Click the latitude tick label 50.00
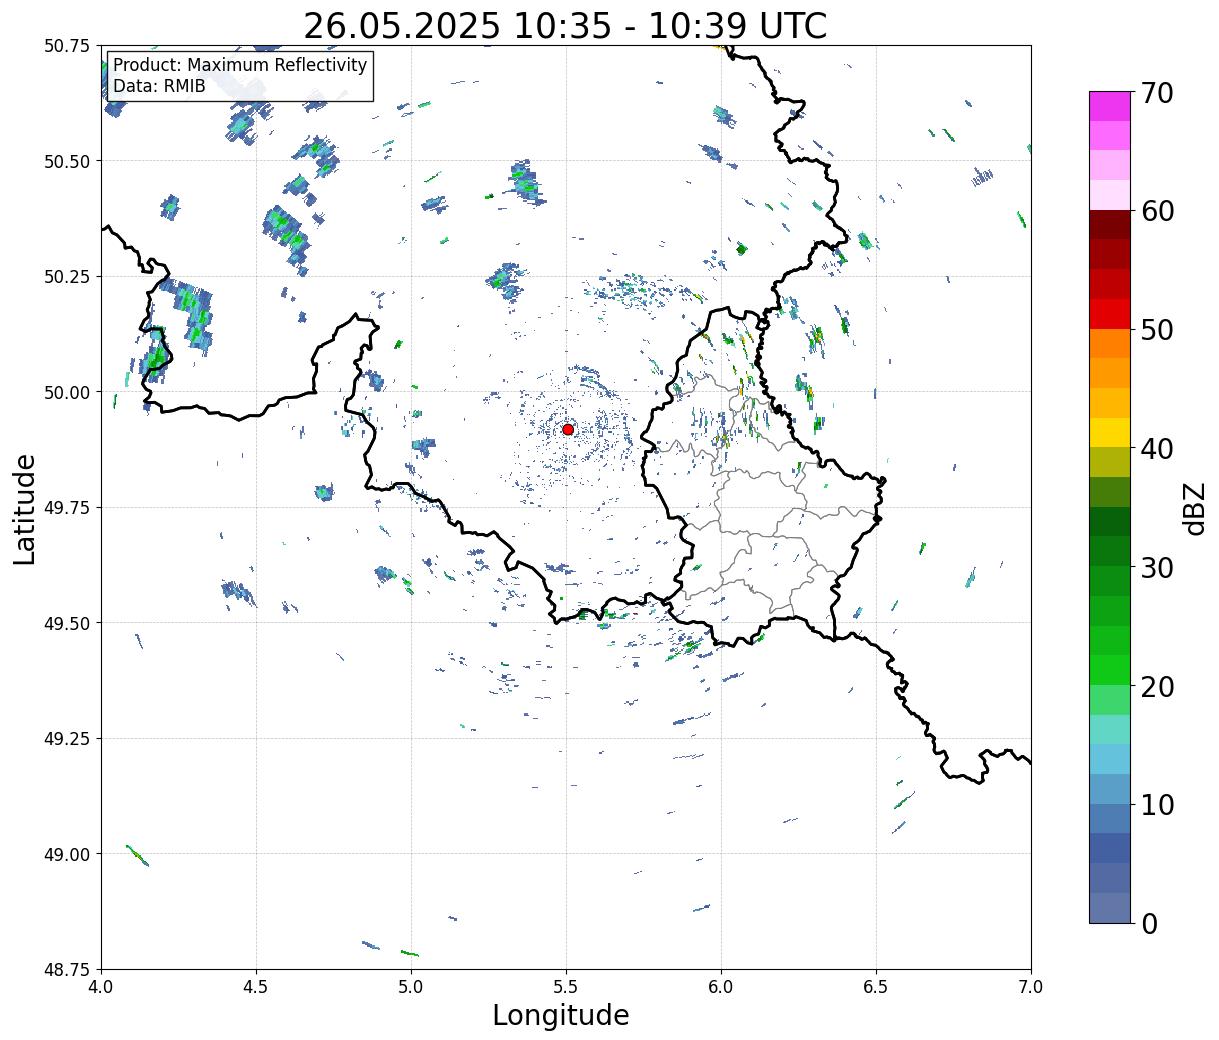This screenshot has height=1040, width=1219. click(67, 392)
